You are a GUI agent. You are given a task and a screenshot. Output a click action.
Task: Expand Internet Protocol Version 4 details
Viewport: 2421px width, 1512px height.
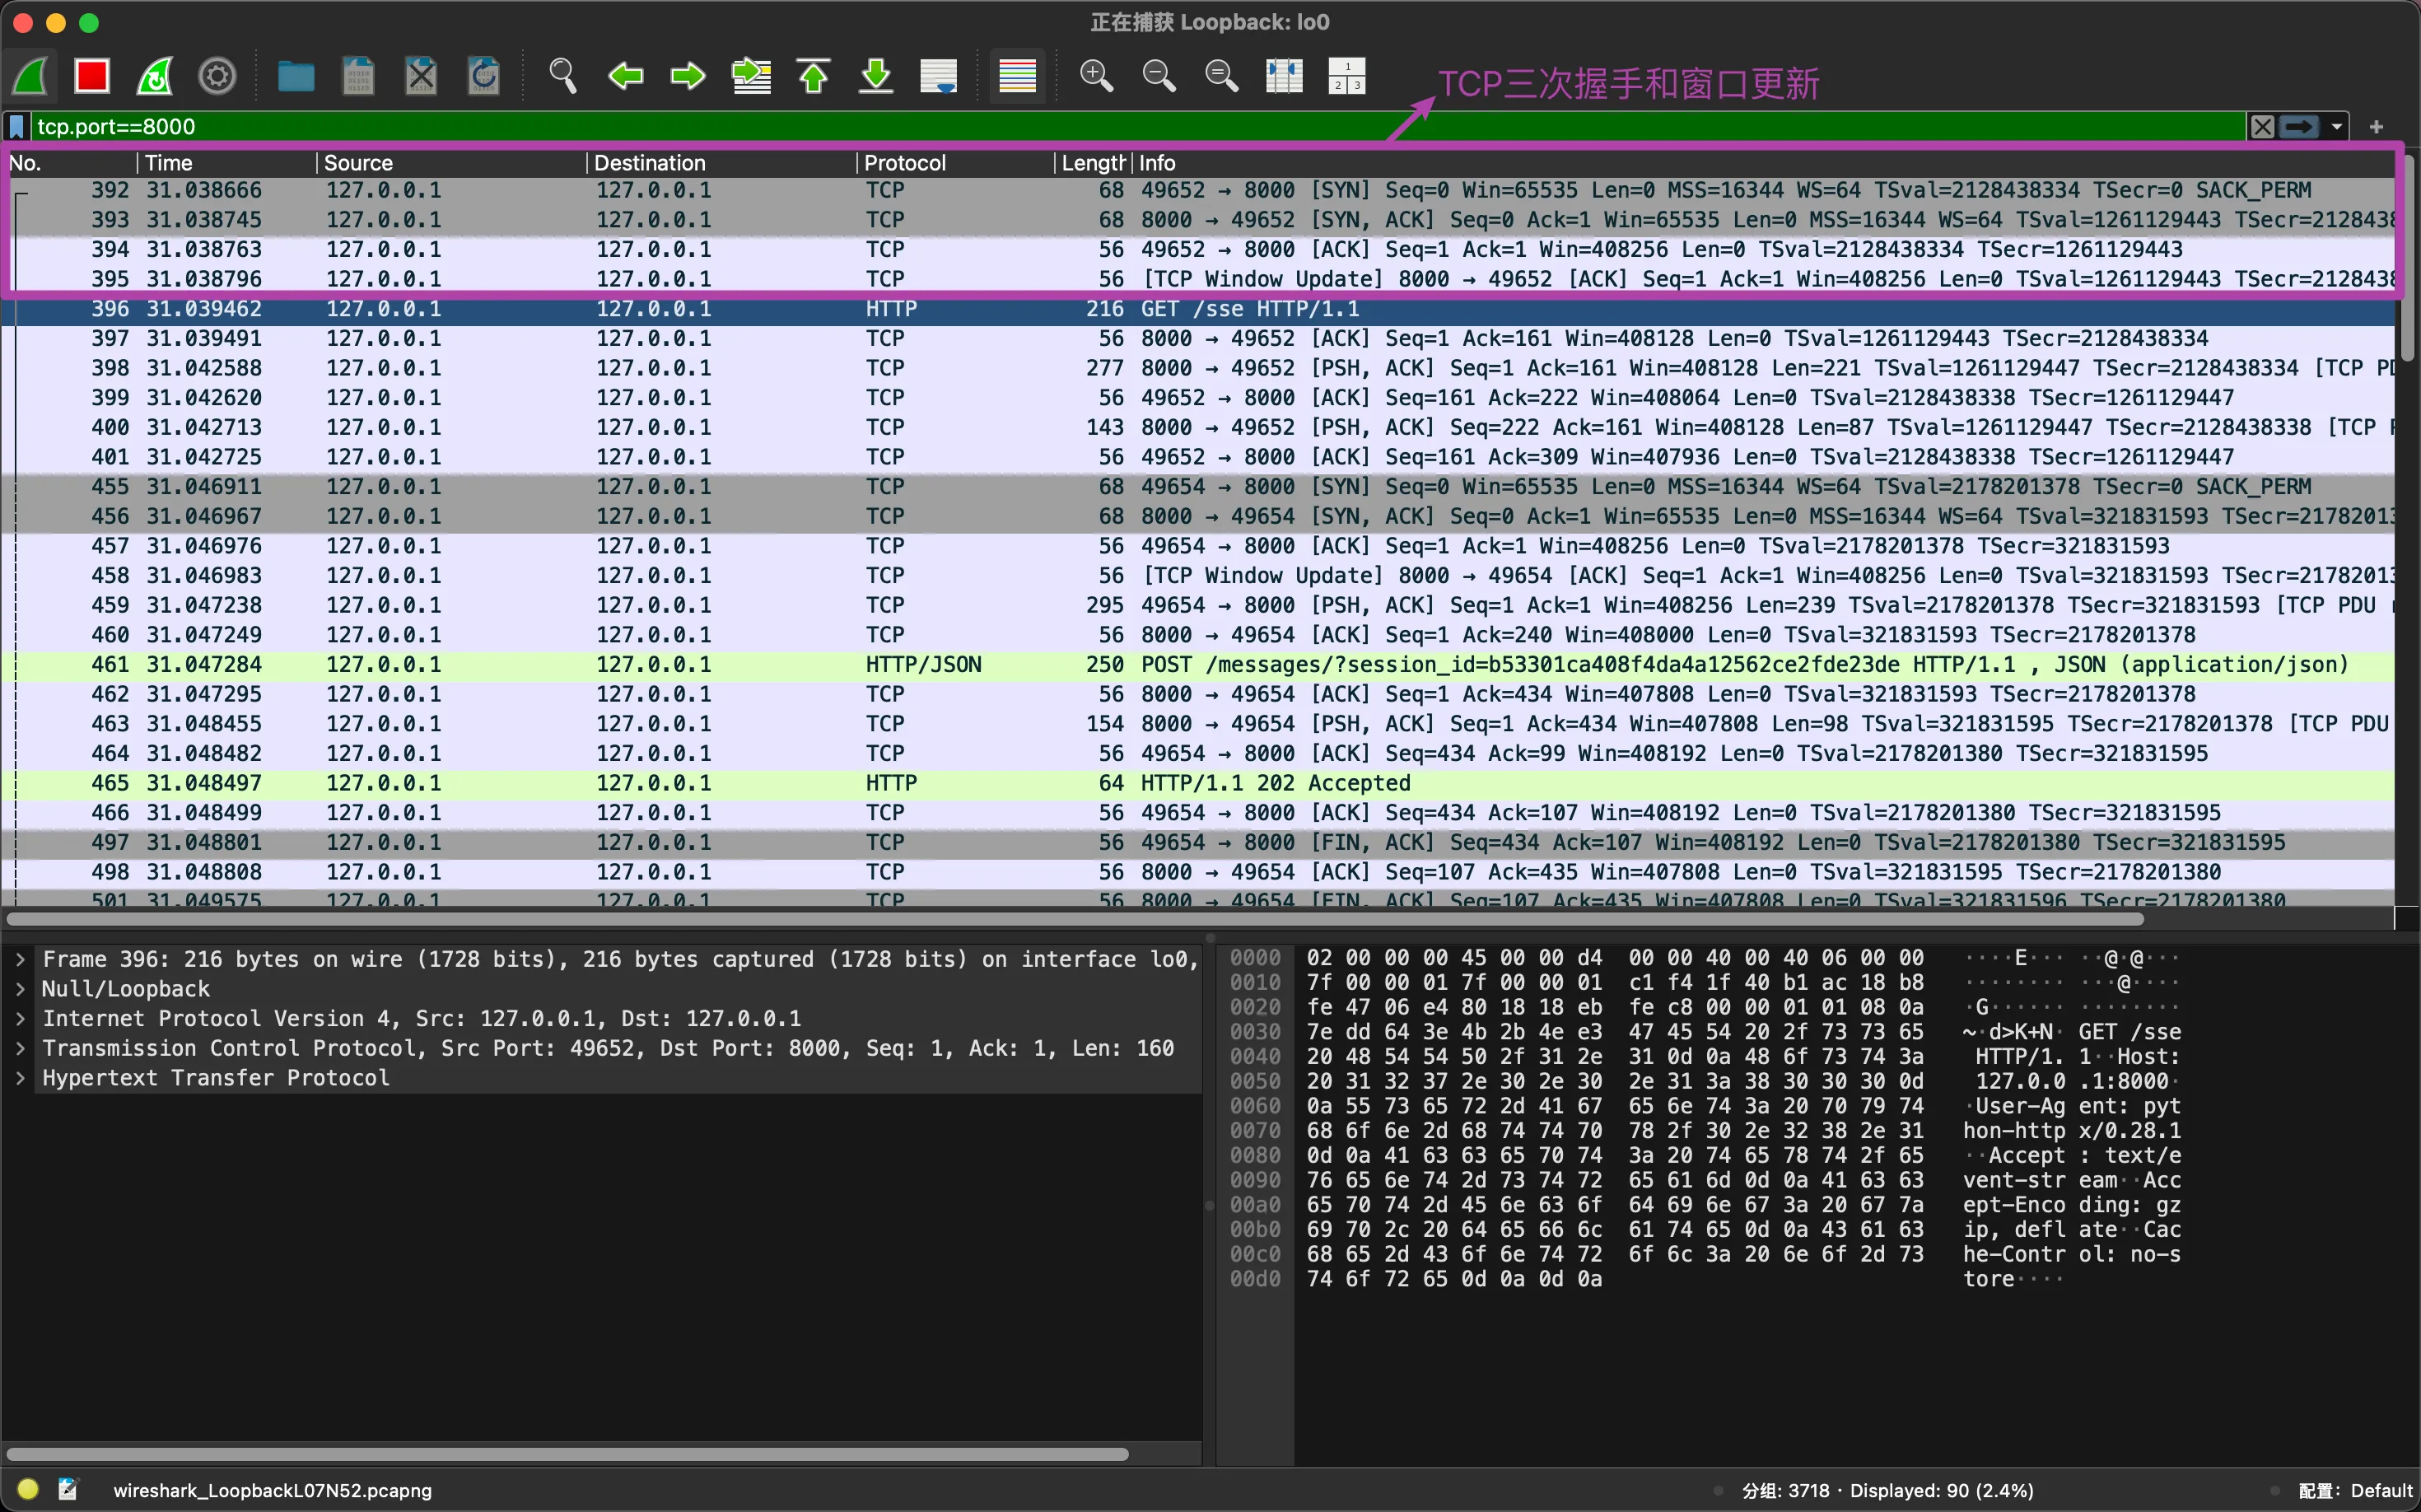[21, 1018]
